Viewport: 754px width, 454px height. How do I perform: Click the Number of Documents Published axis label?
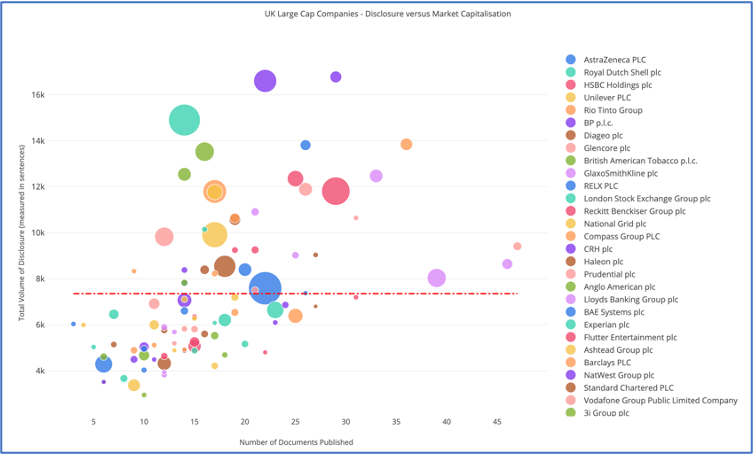click(296, 441)
